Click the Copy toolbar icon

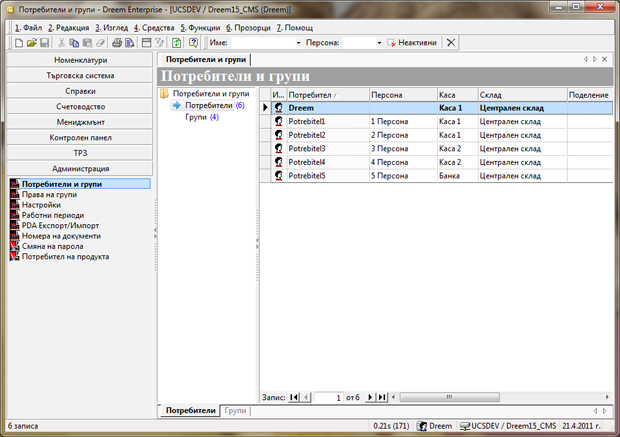pos(74,43)
